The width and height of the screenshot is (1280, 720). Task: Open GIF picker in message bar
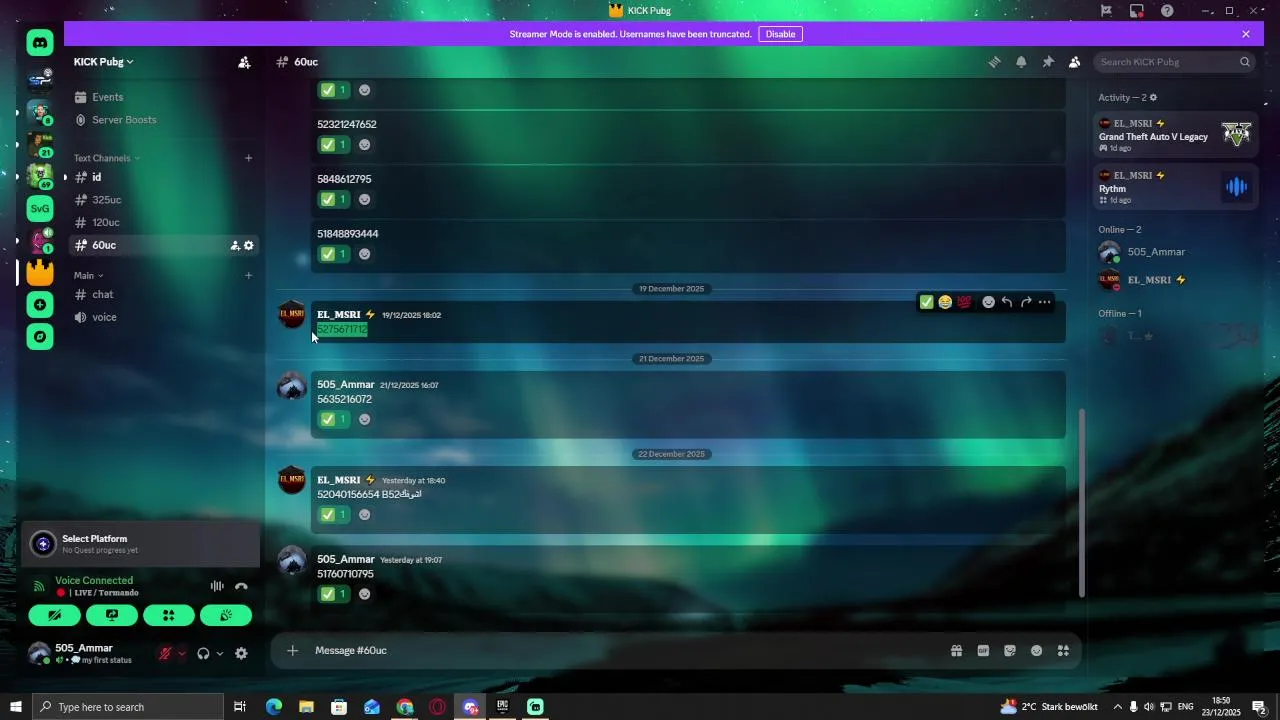[x=983, y=651]
